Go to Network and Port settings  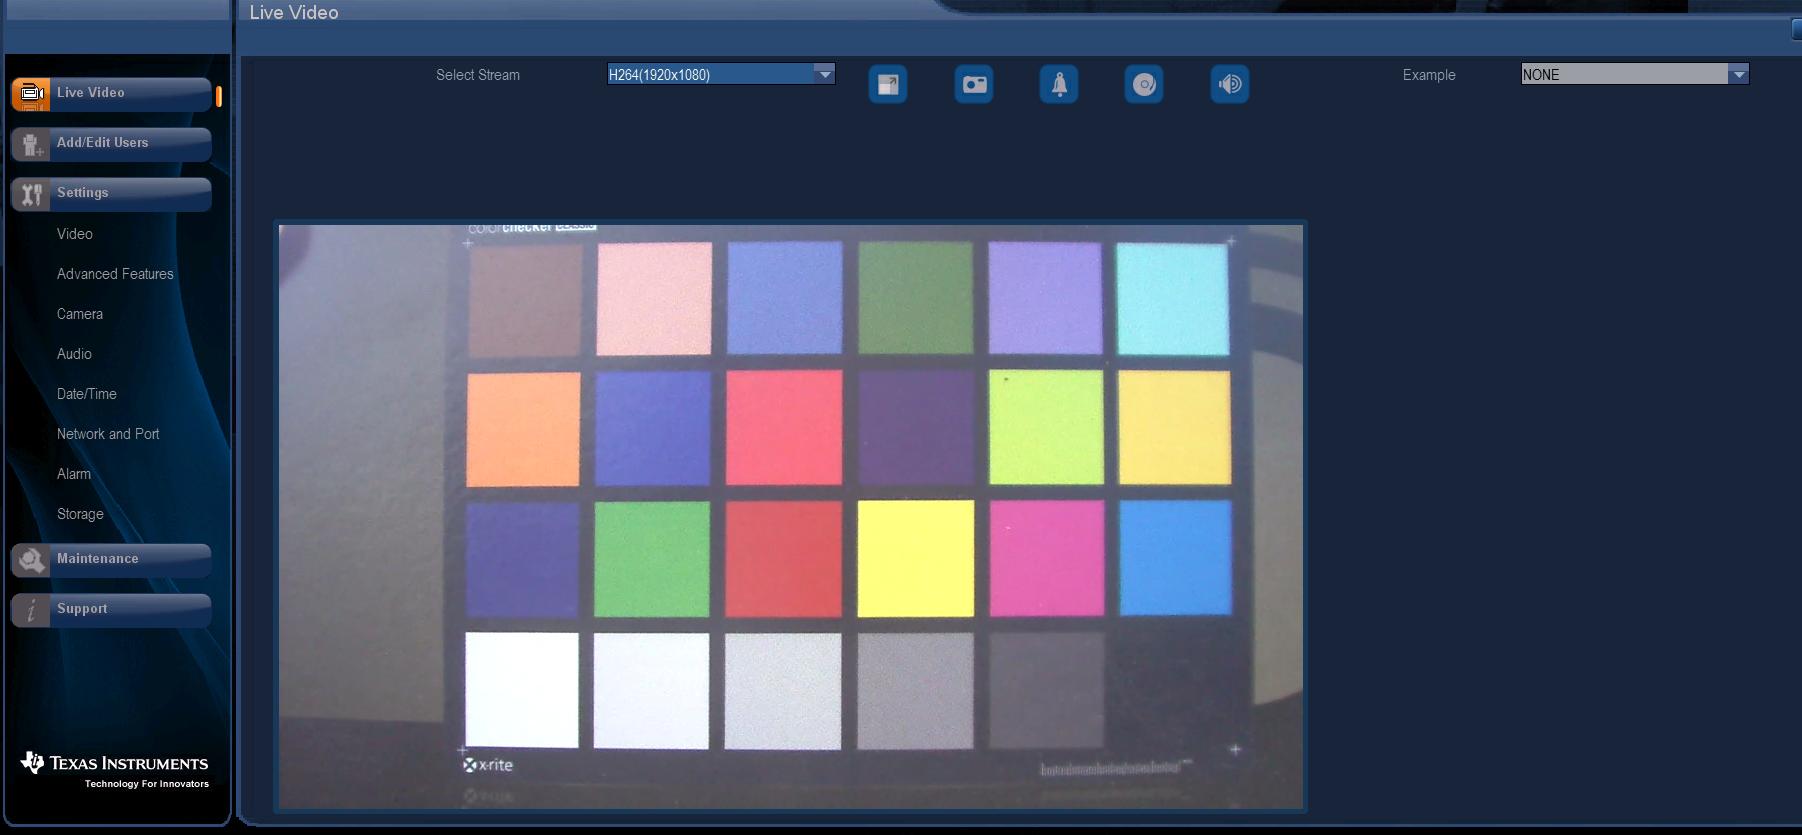pyautogui.click(x=108, y=434)
